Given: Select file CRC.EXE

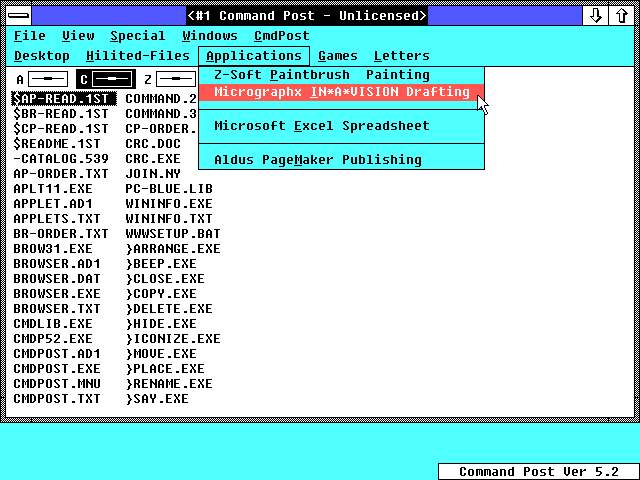Looking at the screenshot, I should pyautogui.click(x=153, y=158).
